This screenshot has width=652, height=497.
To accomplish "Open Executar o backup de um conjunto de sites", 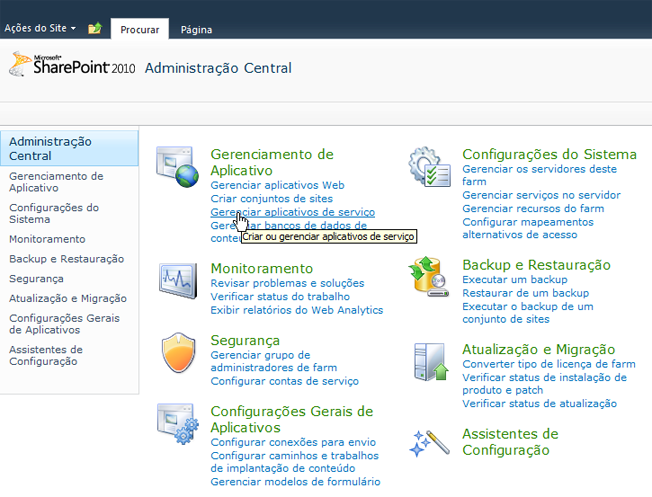I will (x=528, y=313).
